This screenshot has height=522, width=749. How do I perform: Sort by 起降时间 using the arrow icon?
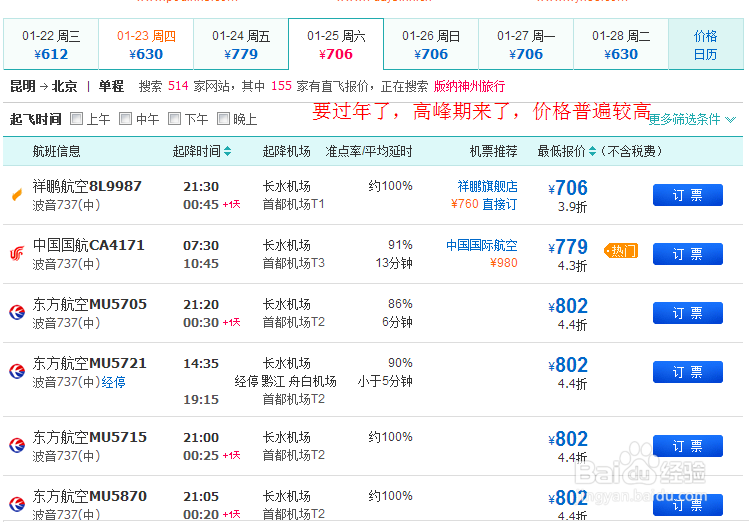[227, 151]
